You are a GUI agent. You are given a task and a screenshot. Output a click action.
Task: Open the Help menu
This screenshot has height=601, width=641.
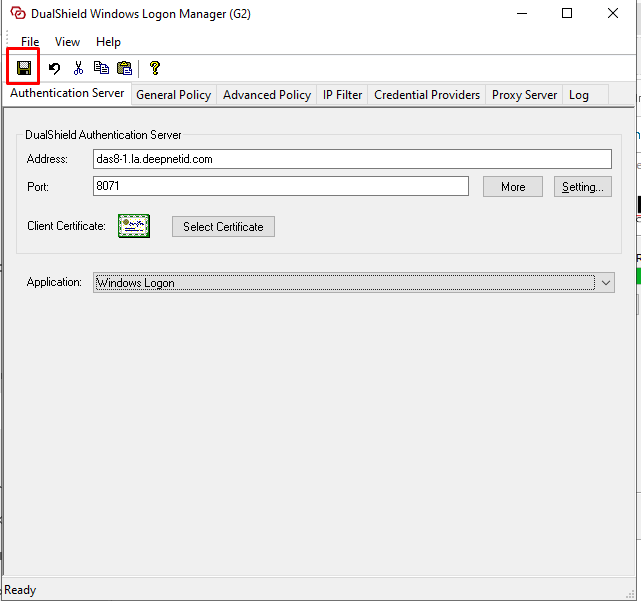(108, 42)
